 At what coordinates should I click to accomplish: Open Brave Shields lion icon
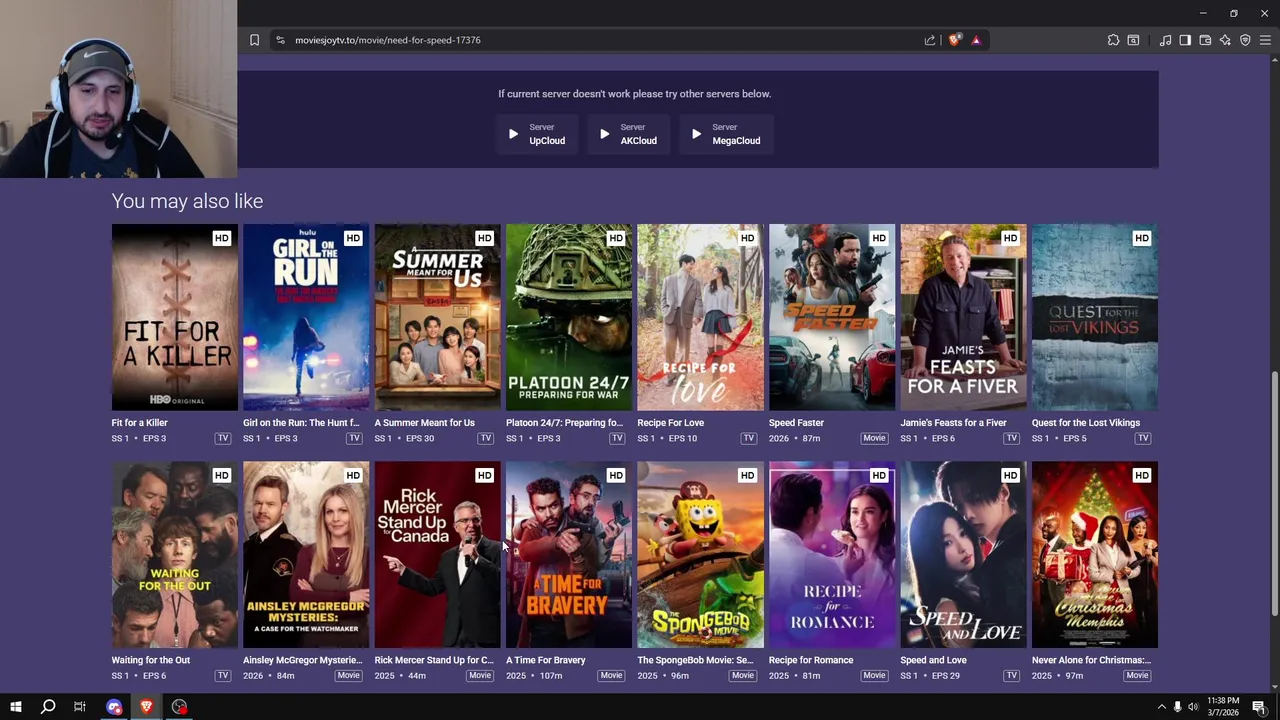point(954,40)
